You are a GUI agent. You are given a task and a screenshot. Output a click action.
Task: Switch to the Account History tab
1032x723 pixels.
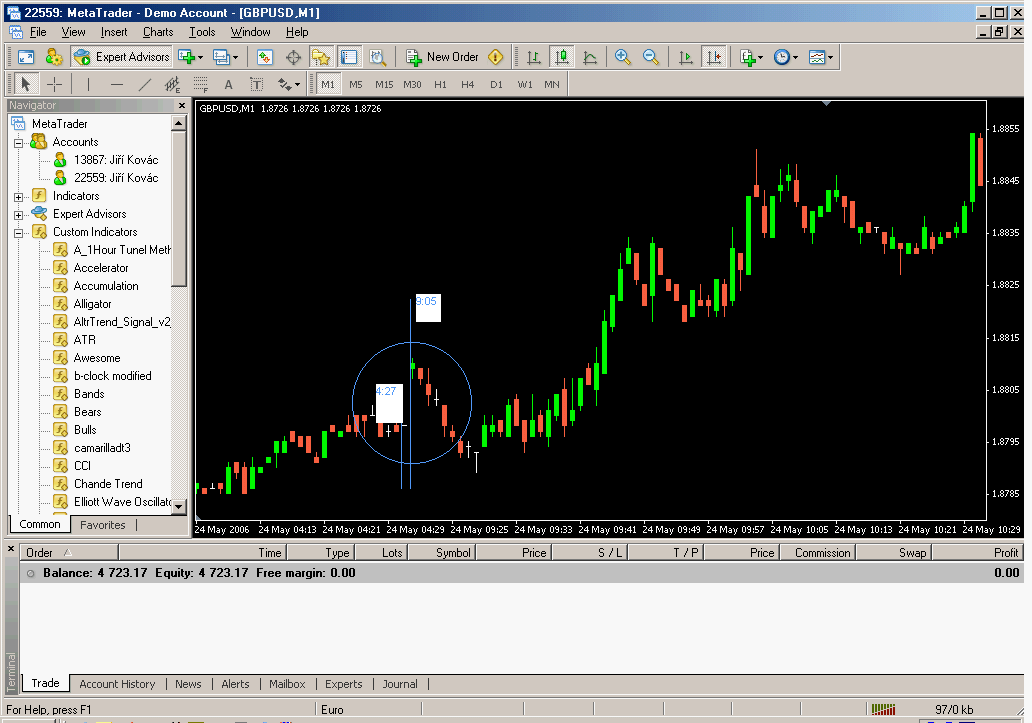pos(117,684)
